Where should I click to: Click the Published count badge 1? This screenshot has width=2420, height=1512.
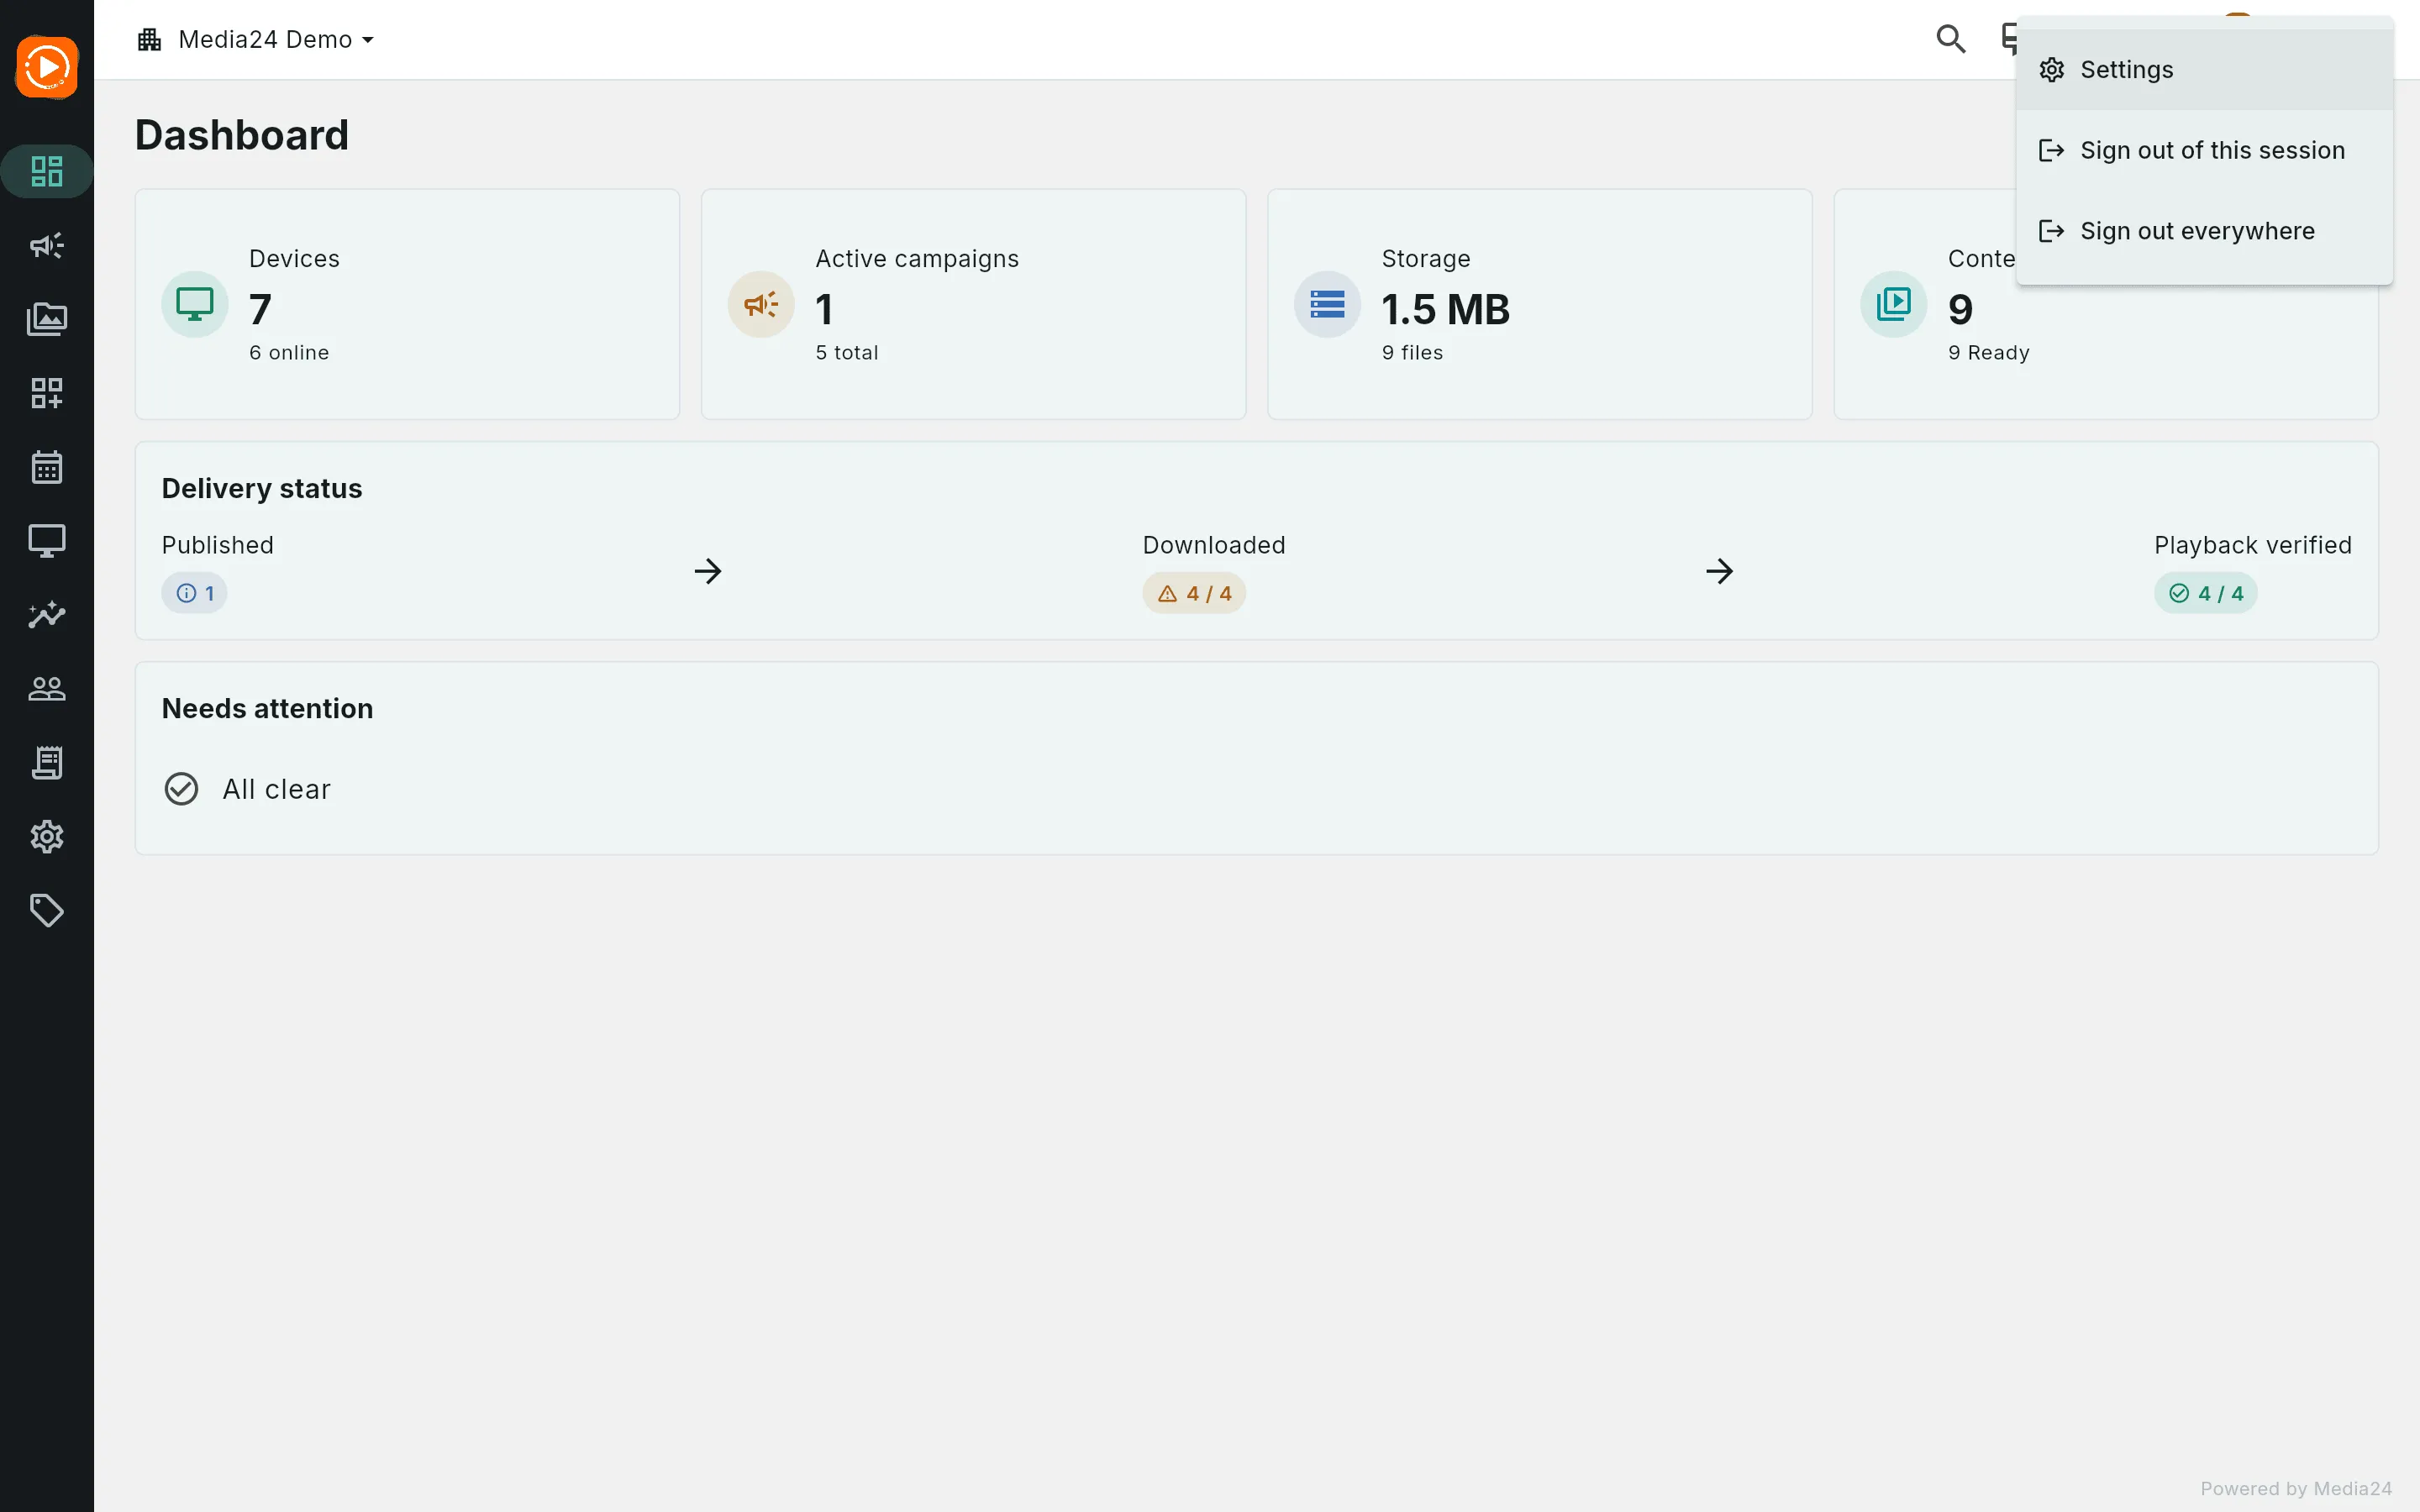(x=194, y=593)
